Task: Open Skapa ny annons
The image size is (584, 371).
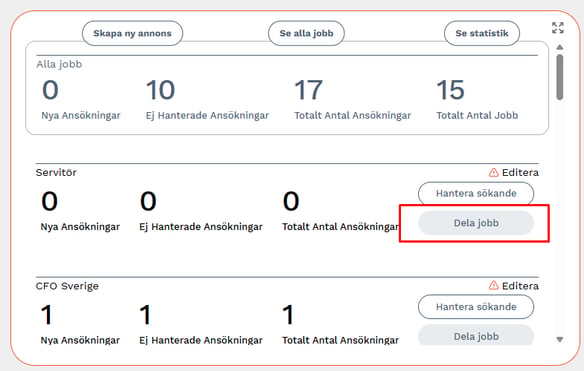Action: [x=132, y=33]
